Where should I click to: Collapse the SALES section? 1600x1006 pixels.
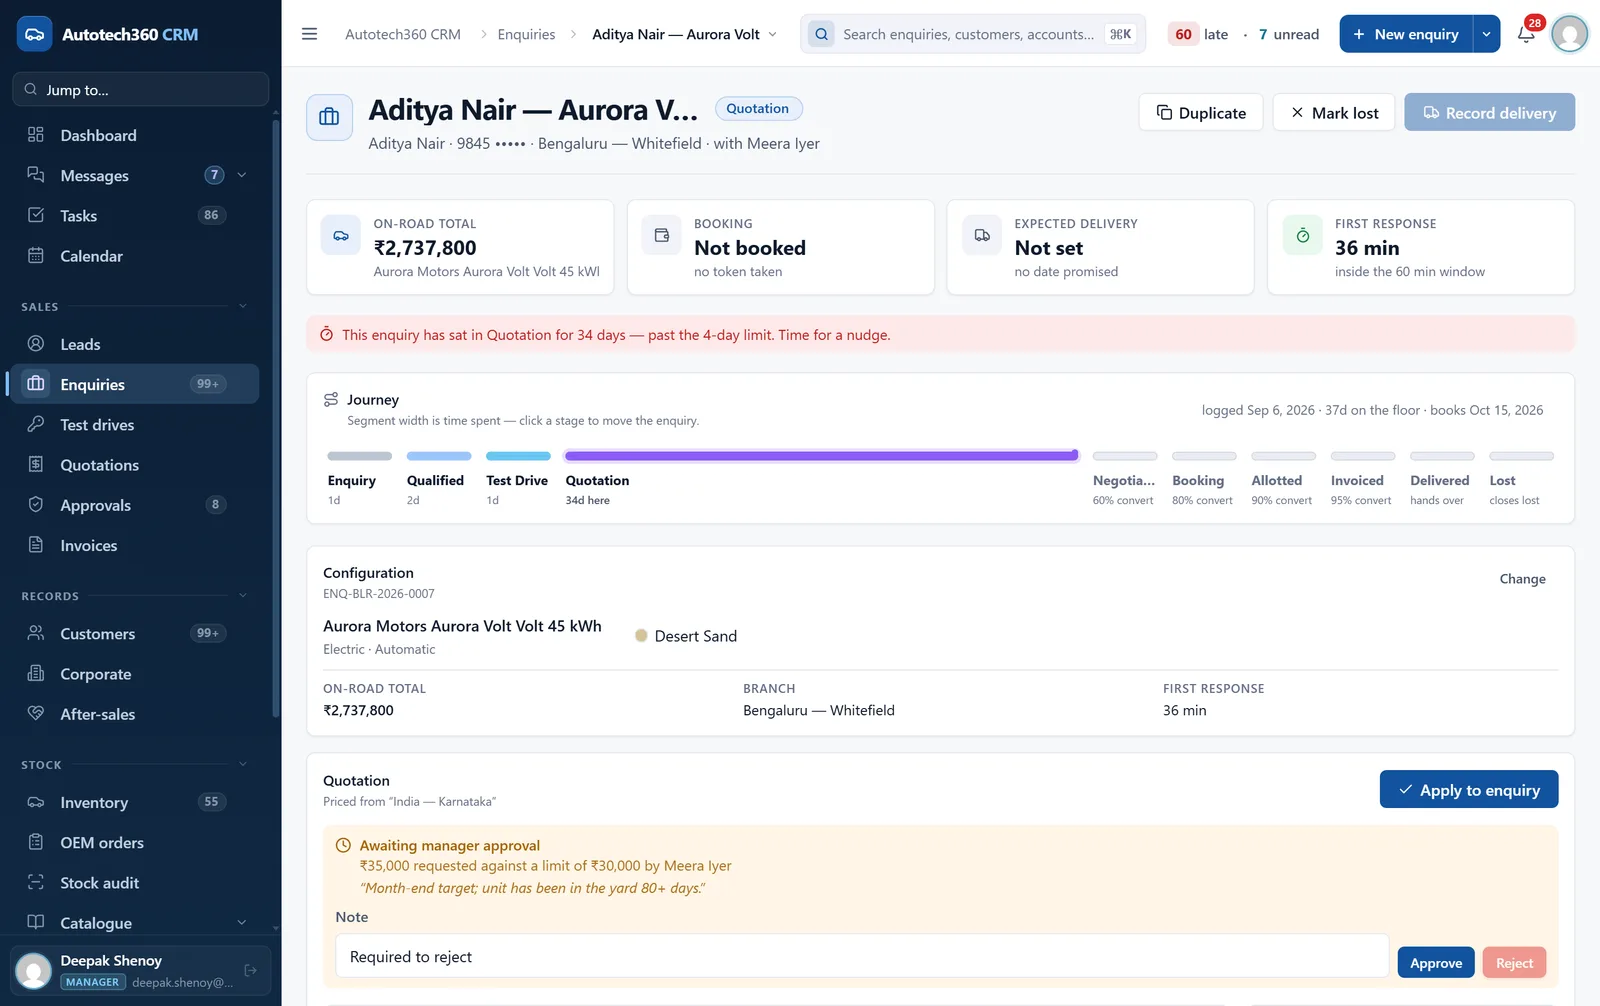coord(242,306)
